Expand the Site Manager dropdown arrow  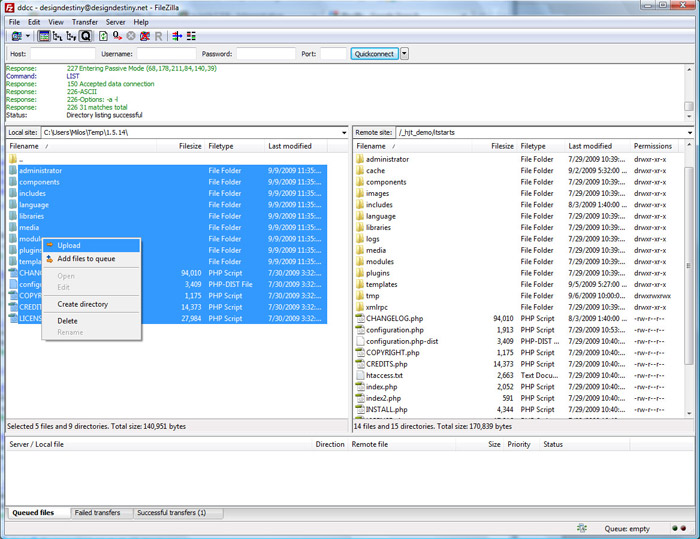click(28, 36)
